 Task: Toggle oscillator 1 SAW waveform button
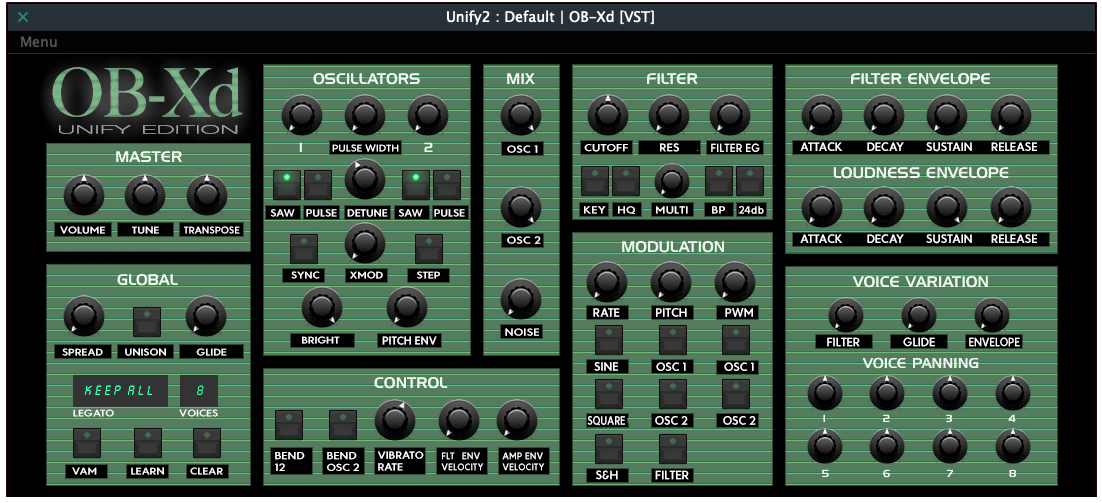point(287,185)
